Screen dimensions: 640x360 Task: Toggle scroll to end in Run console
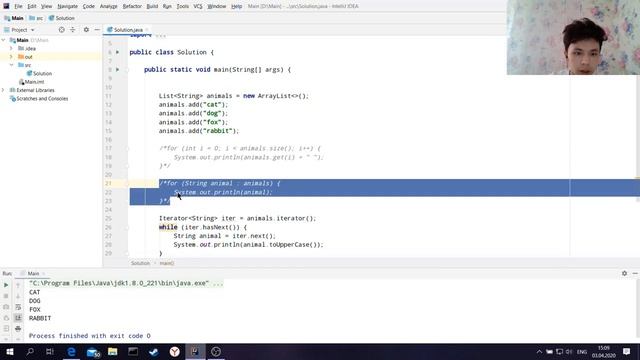click(x=18, y=318)
